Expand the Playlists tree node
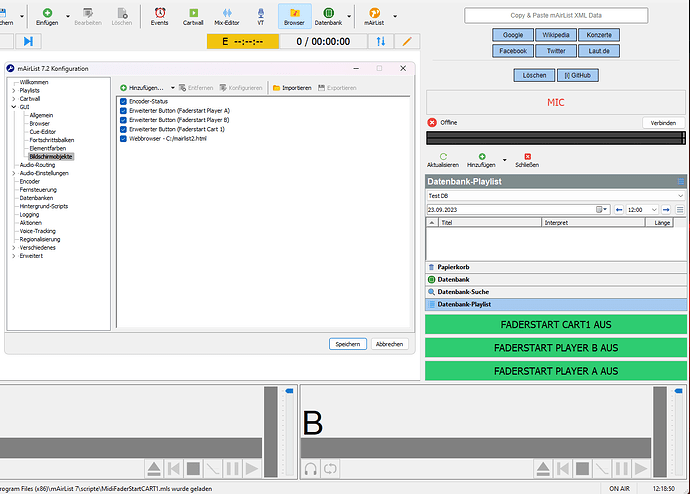The width and height of the screenshot is (690, 494). 14,91
